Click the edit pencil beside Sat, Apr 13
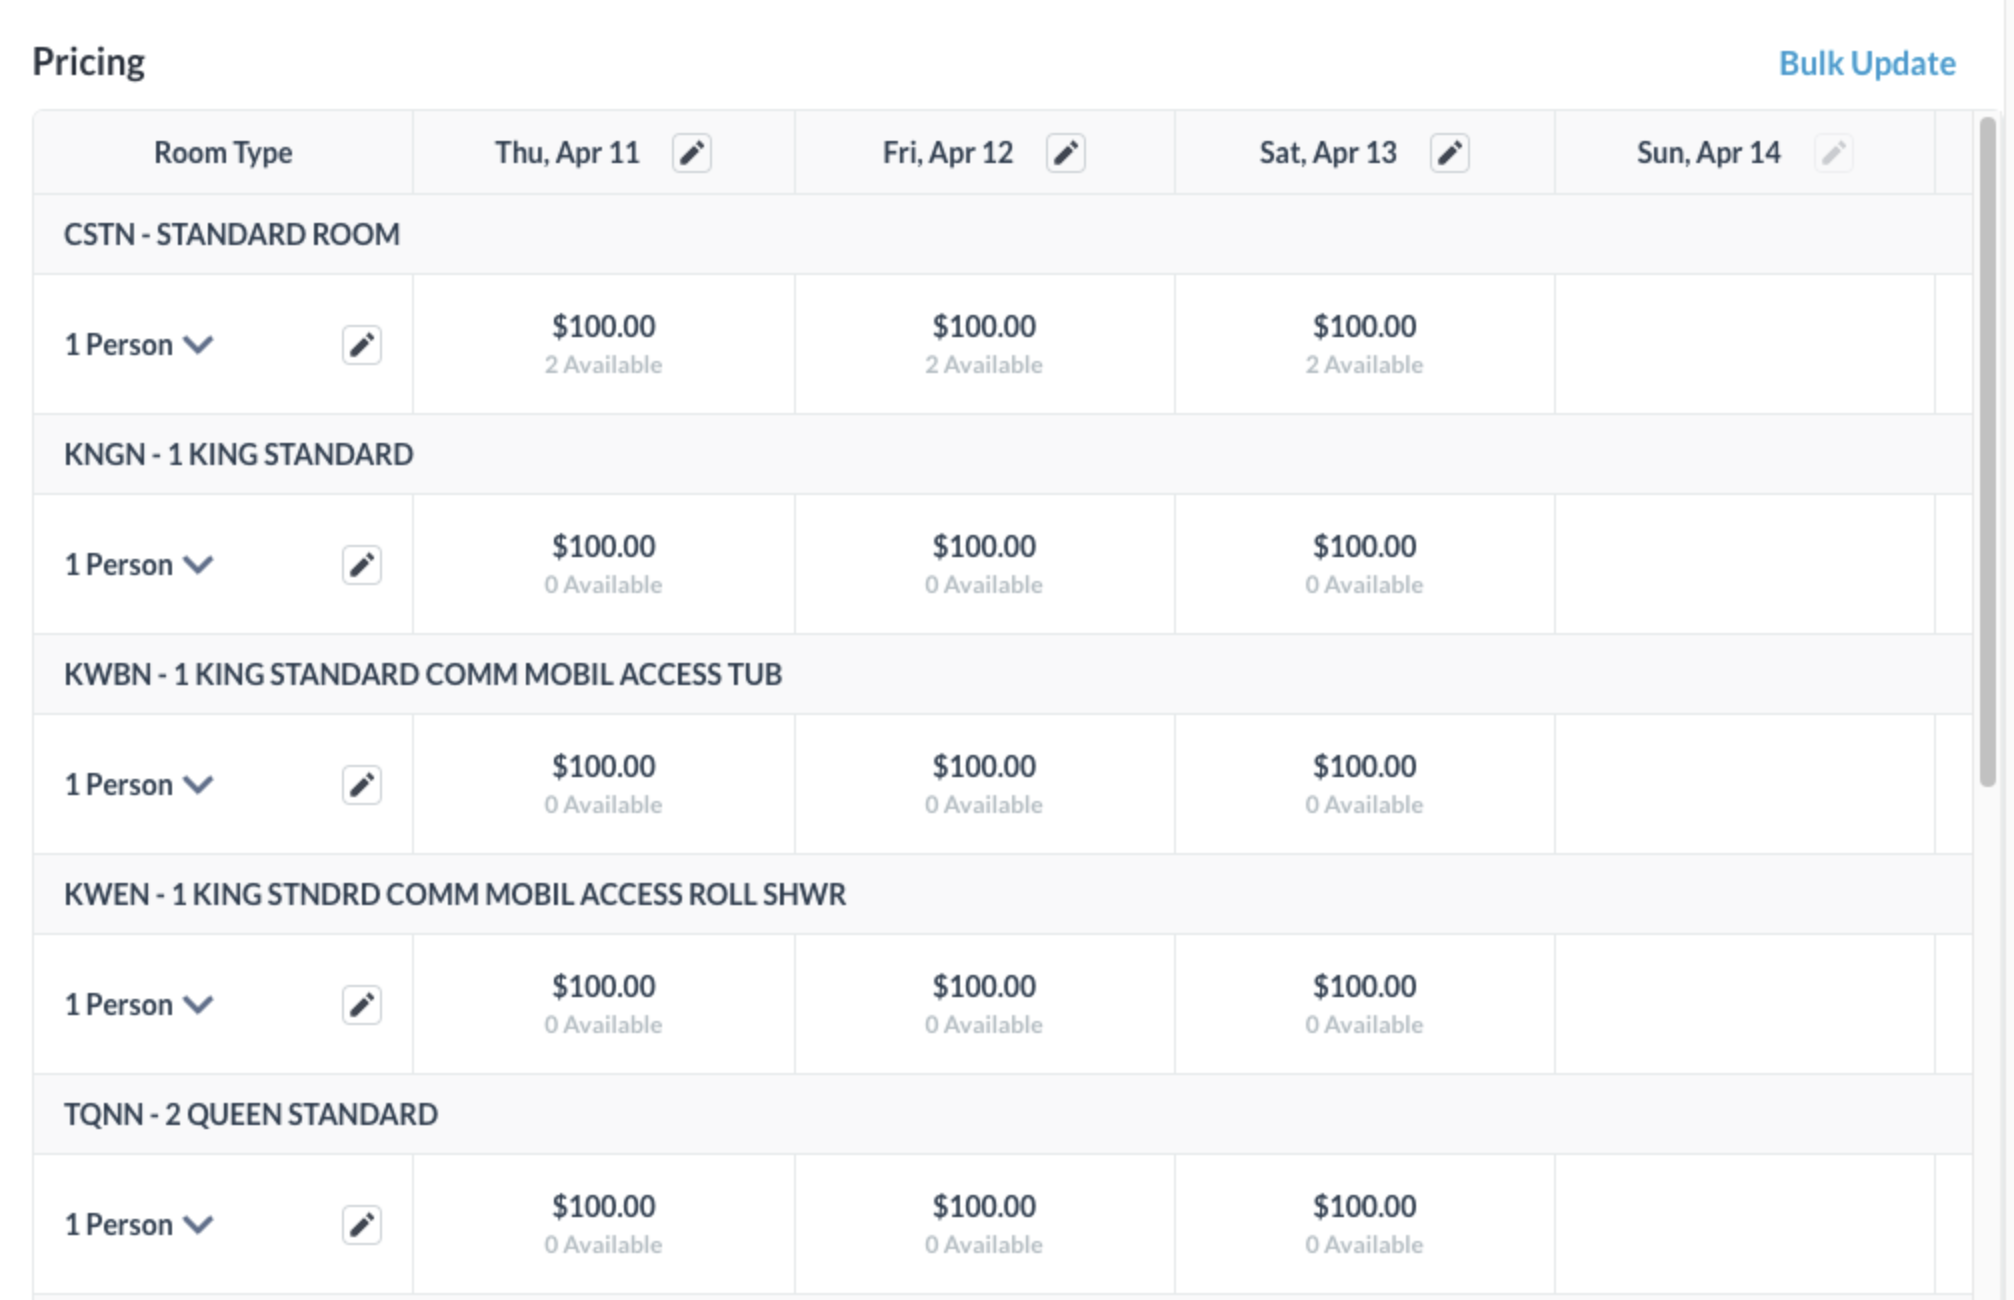 click(x=1450, y=153)
